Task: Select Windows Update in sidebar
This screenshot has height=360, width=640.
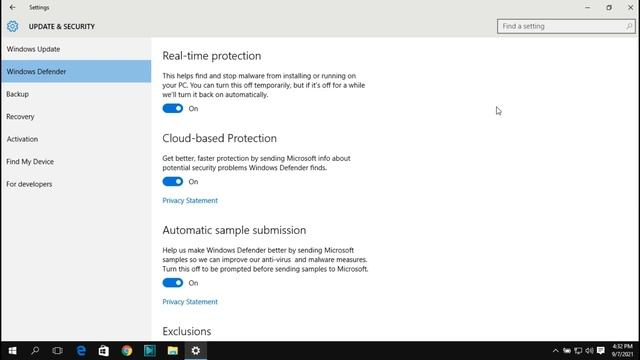Action: (76, 49)
